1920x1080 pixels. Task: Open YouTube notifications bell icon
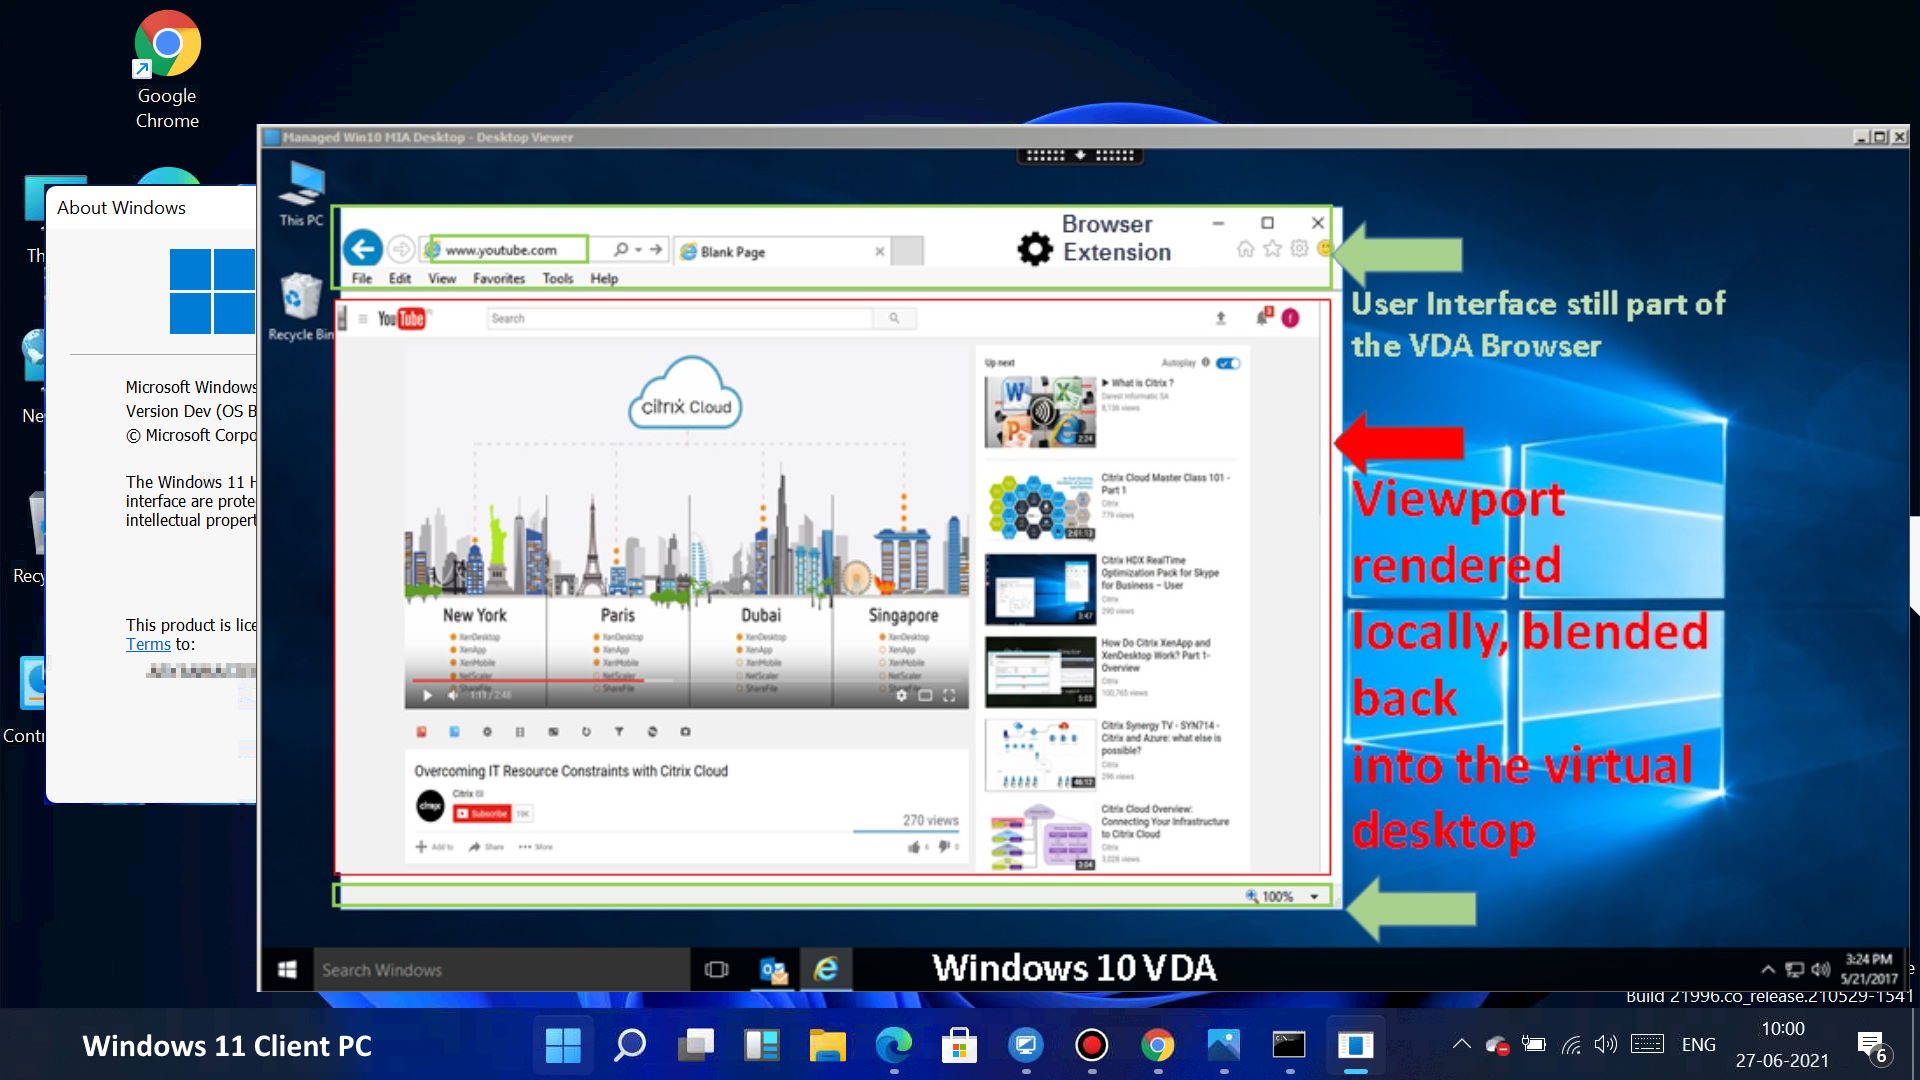(1260, 317)
